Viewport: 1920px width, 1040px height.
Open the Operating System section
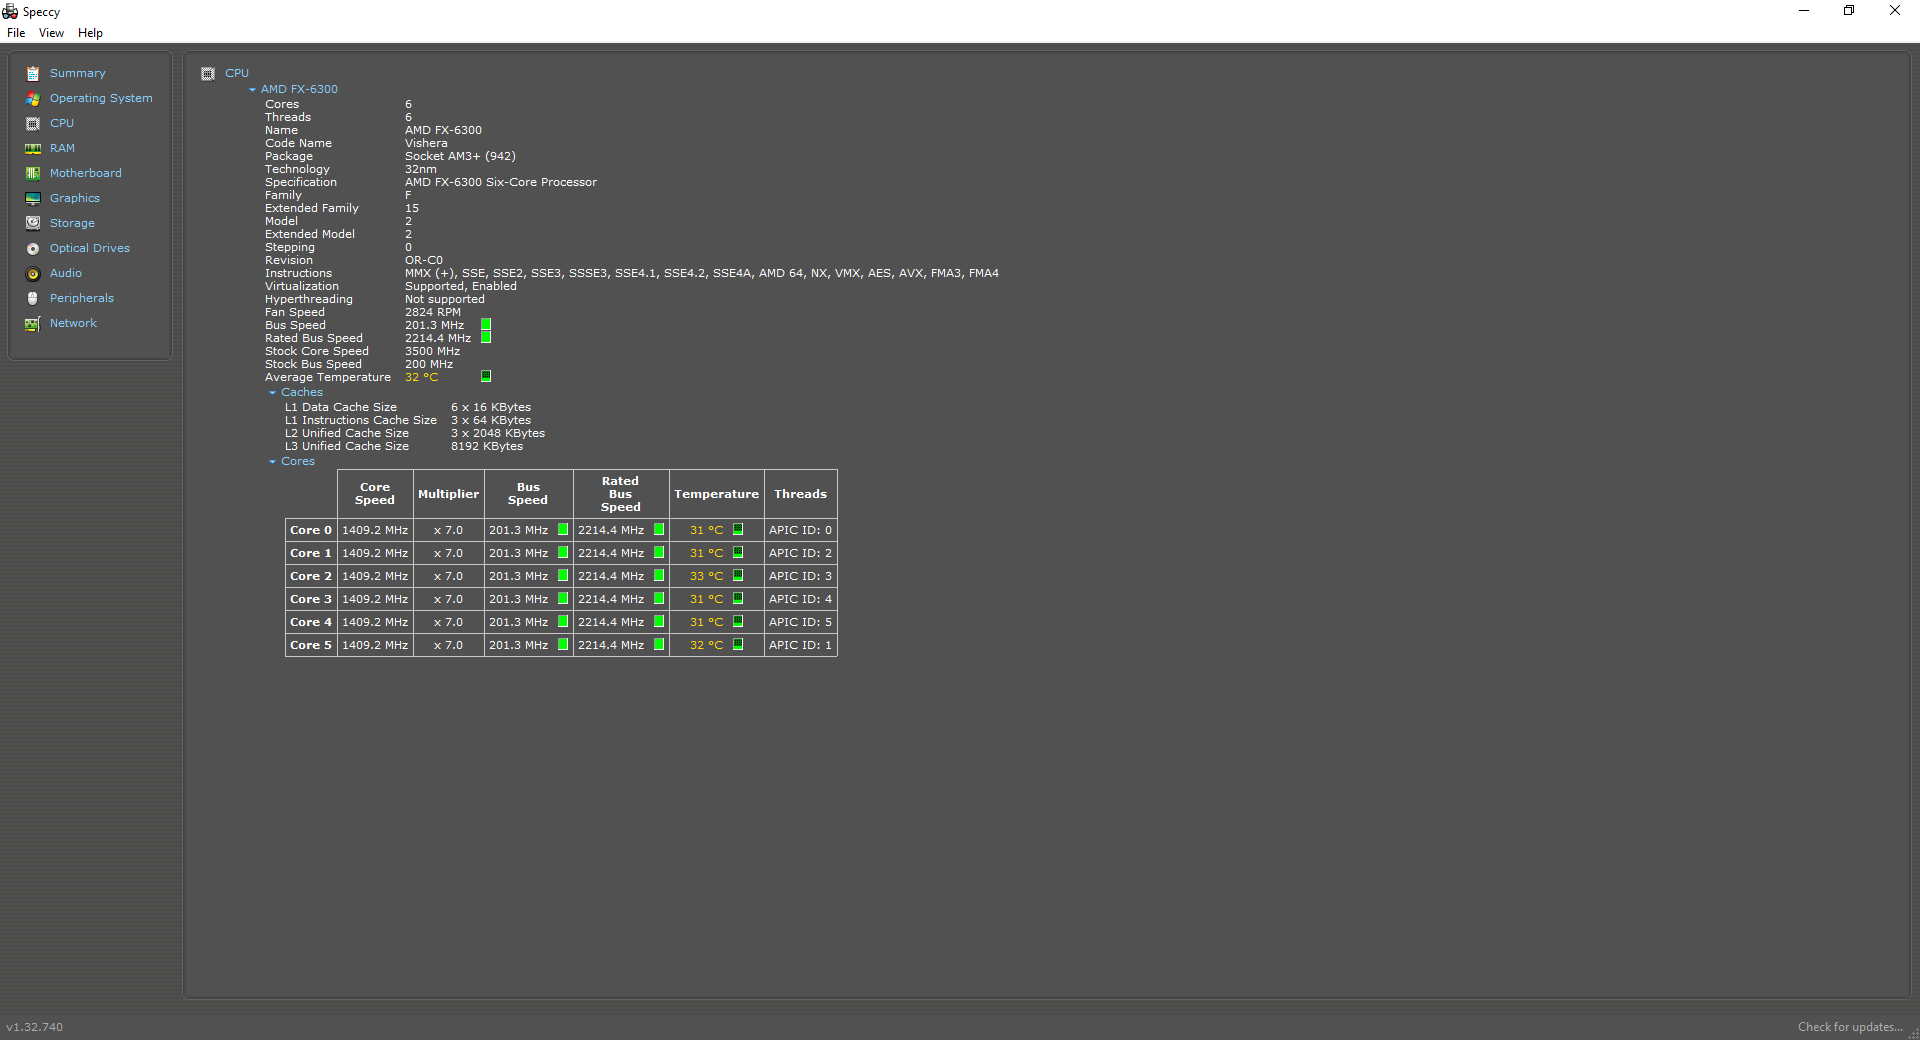click(x=101, y=98)
